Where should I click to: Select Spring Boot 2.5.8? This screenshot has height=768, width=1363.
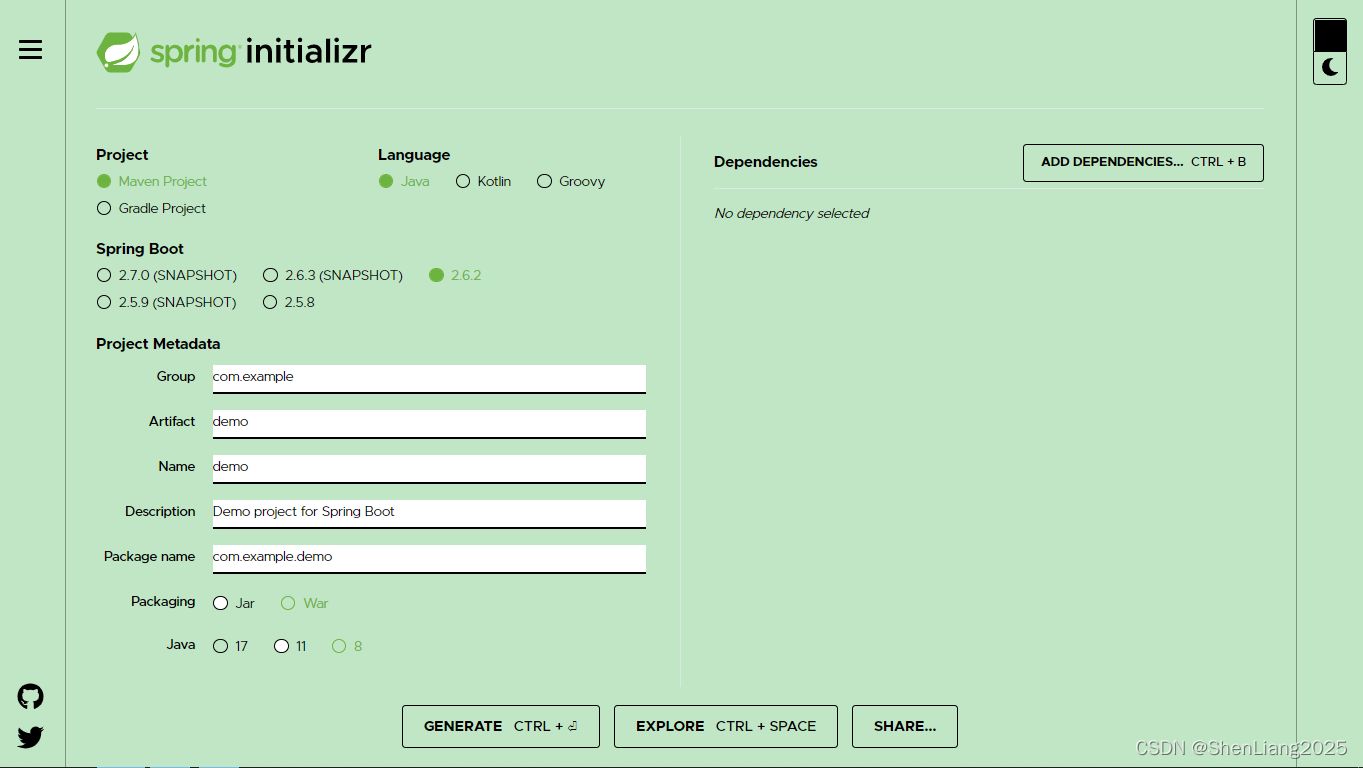[289, 302]
